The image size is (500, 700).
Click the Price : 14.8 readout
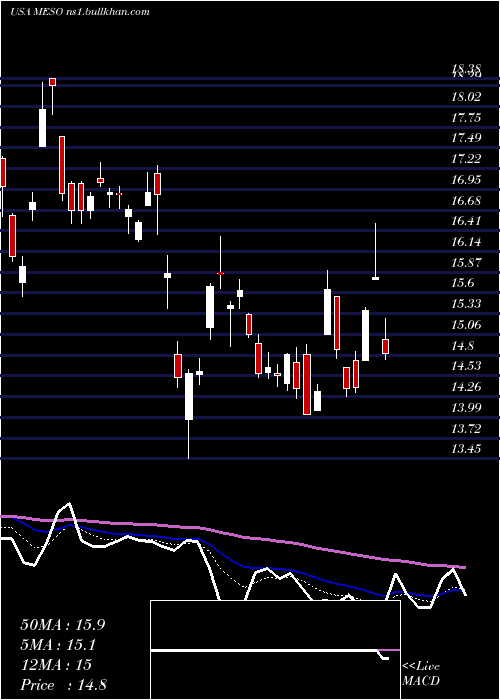tap(63, 685)
